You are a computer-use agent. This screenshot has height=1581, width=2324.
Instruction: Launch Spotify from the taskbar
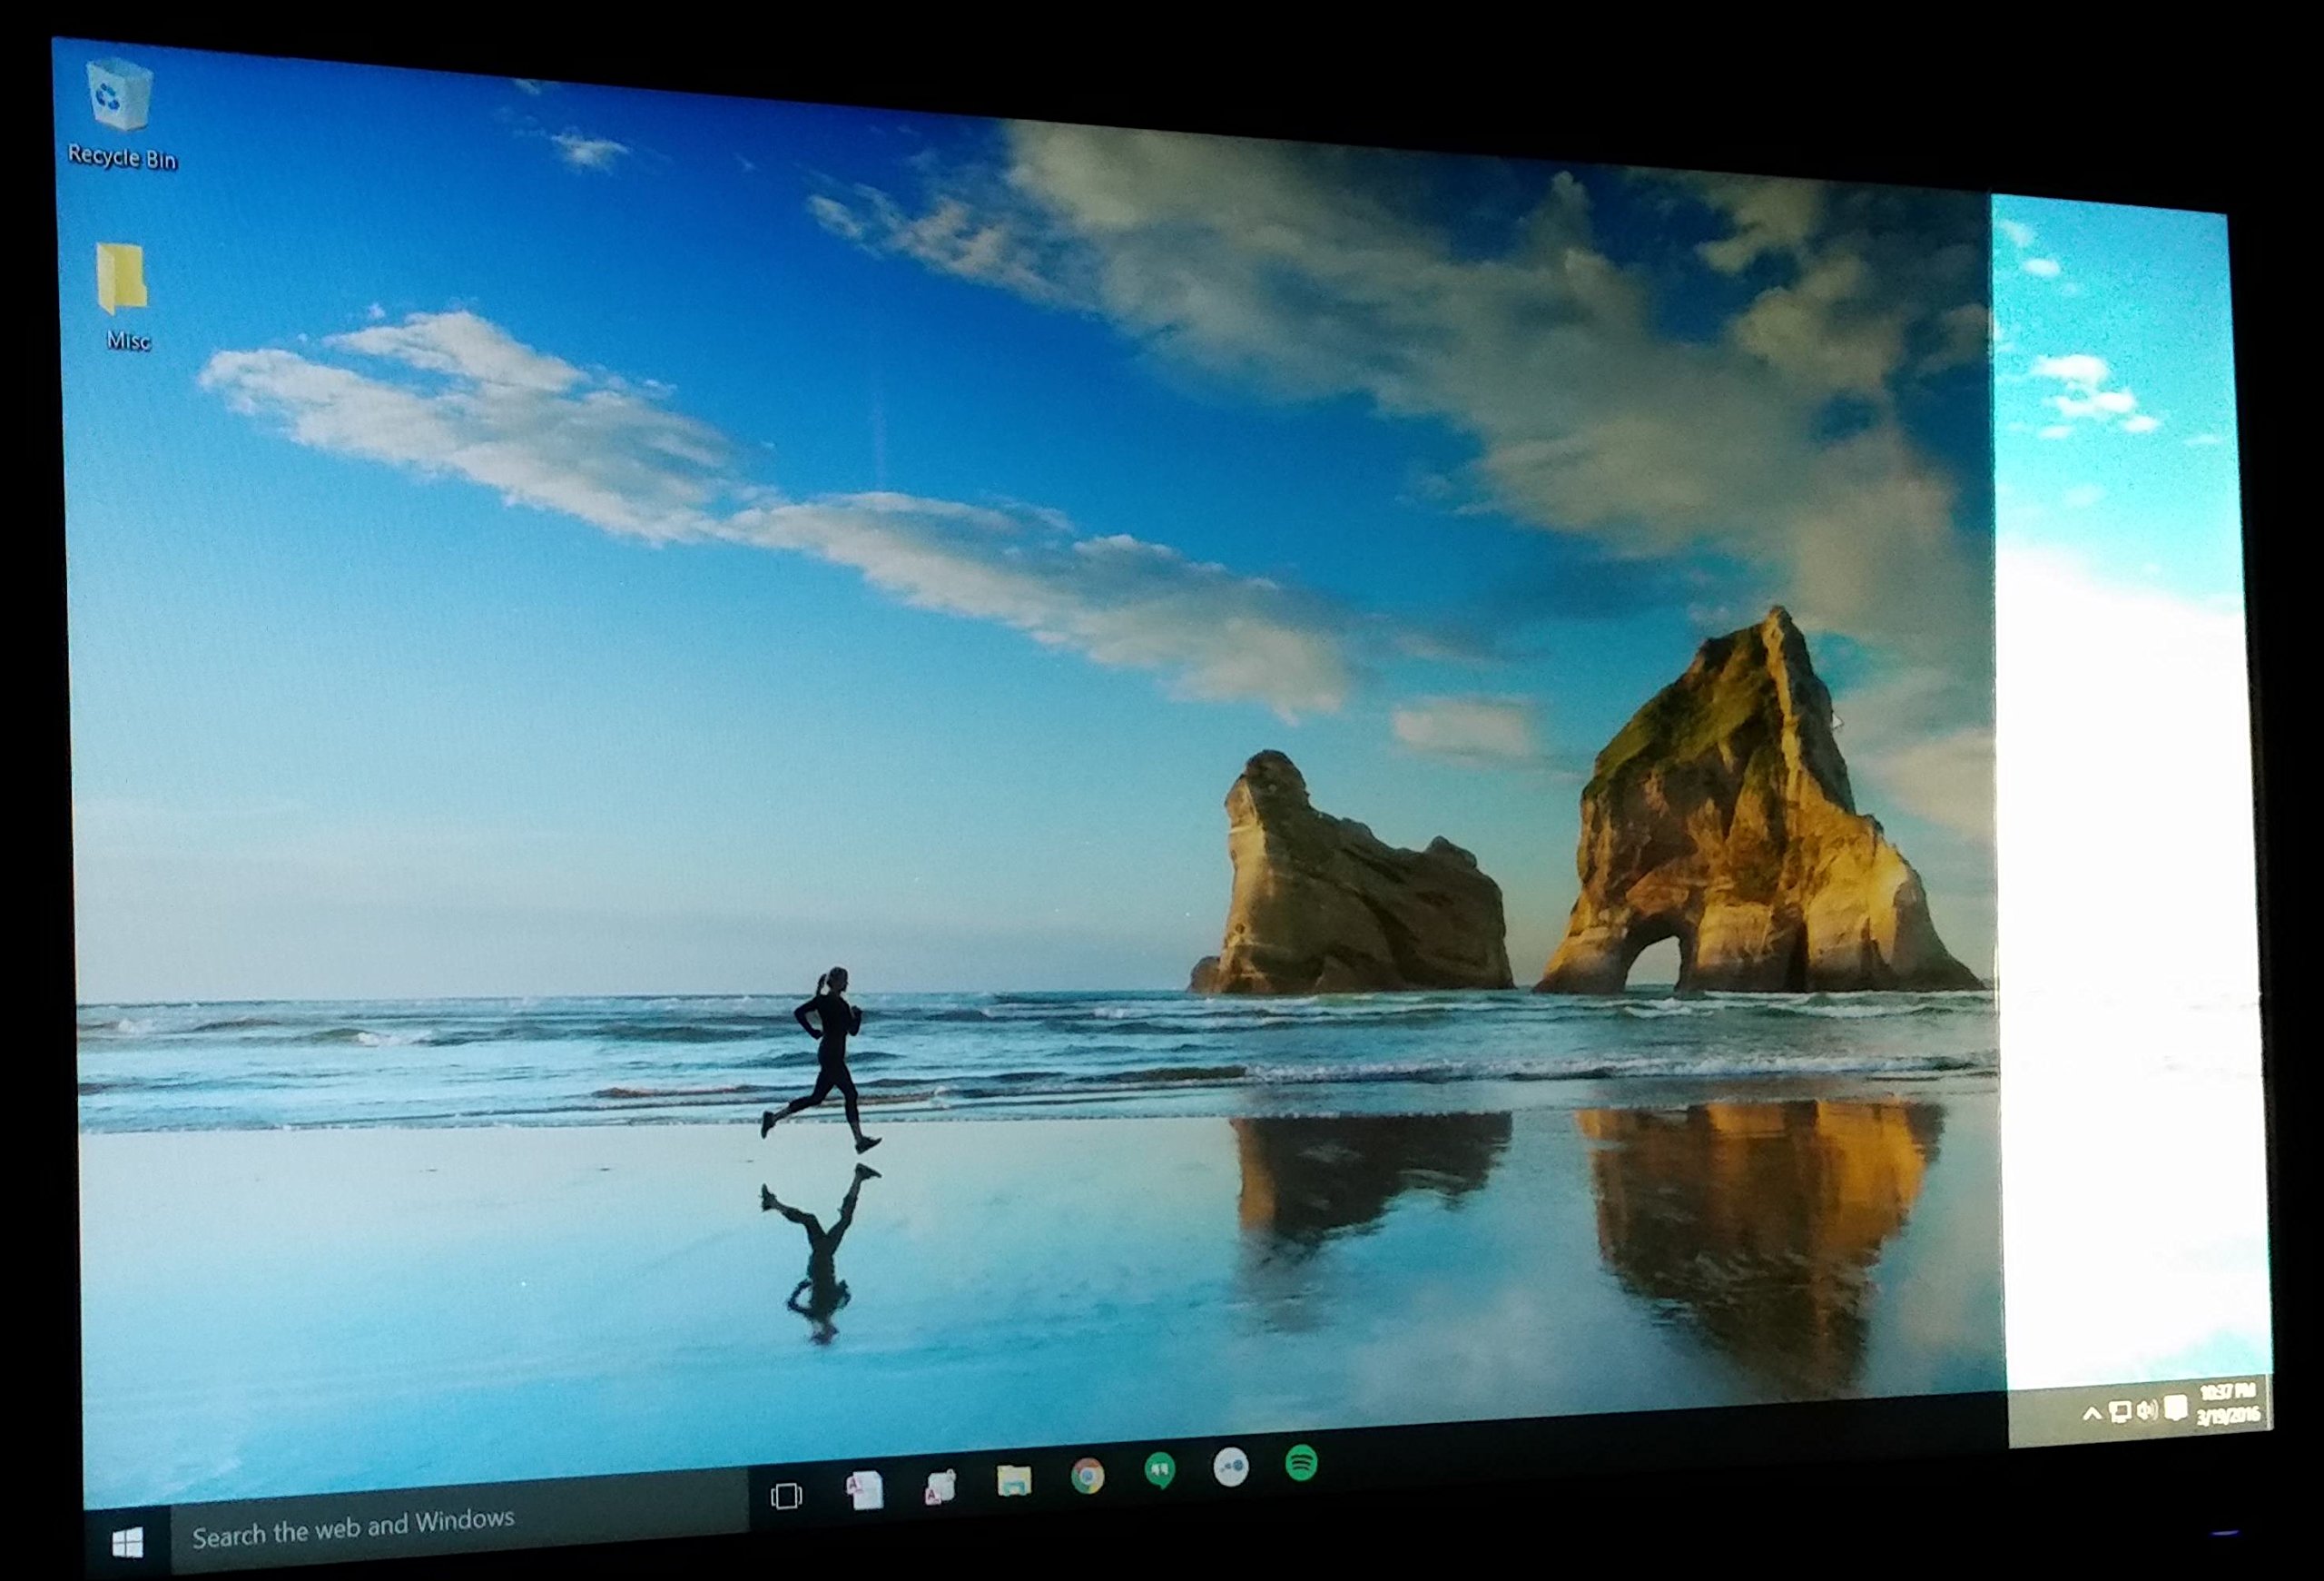tap(1301, 1464)
